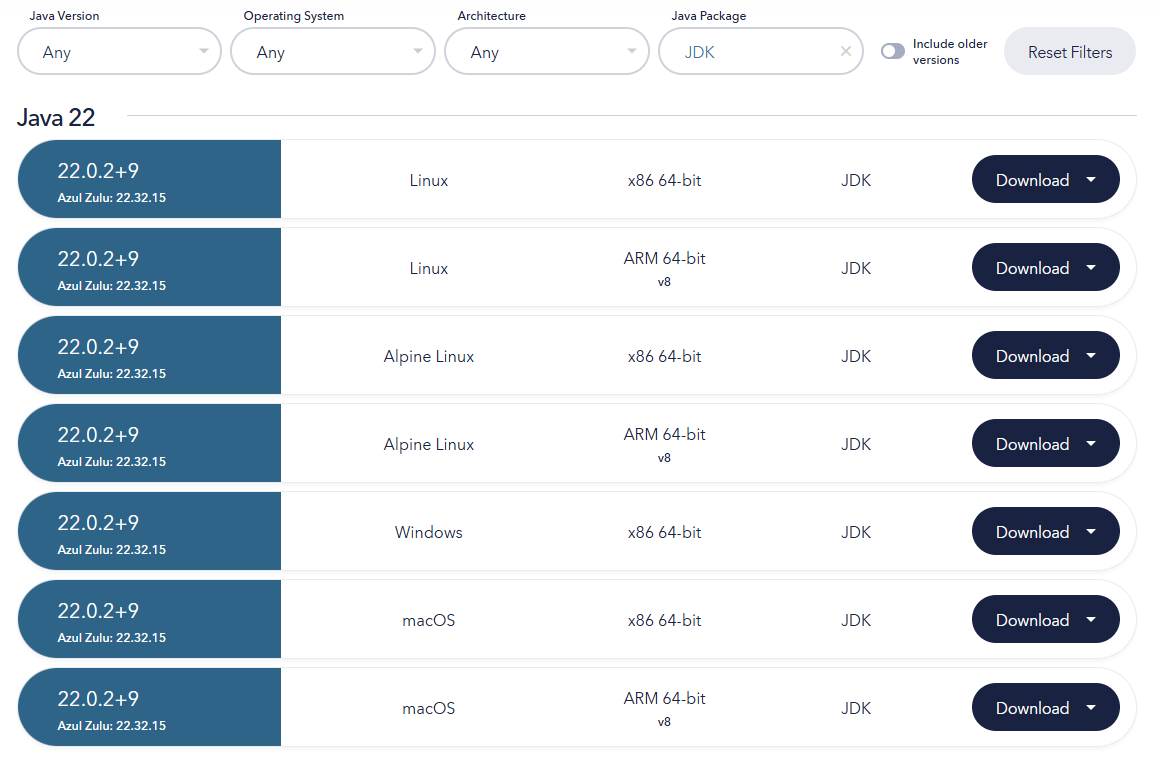Expand download options arrow for Alpine Linux x86
Image resolution: width=1158 pixels, height=770 pixels.
1091,355
